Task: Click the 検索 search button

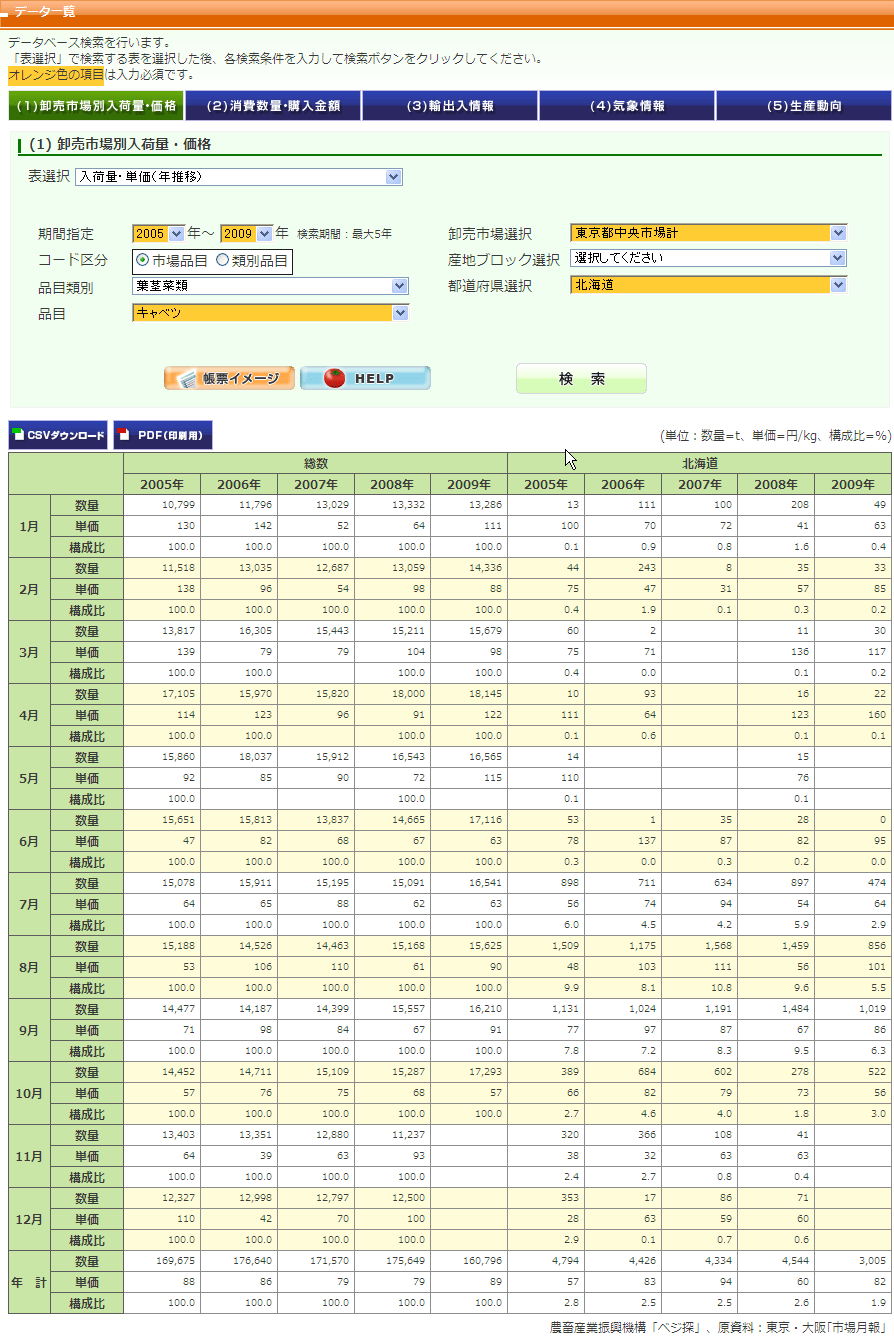Action: pyautogui.click(x=581, y=379)
